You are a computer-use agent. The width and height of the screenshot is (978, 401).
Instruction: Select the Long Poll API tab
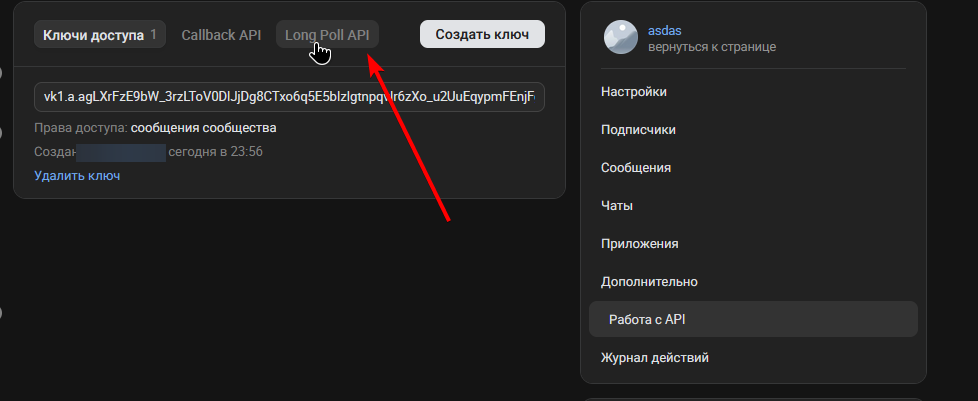point(327,35)
